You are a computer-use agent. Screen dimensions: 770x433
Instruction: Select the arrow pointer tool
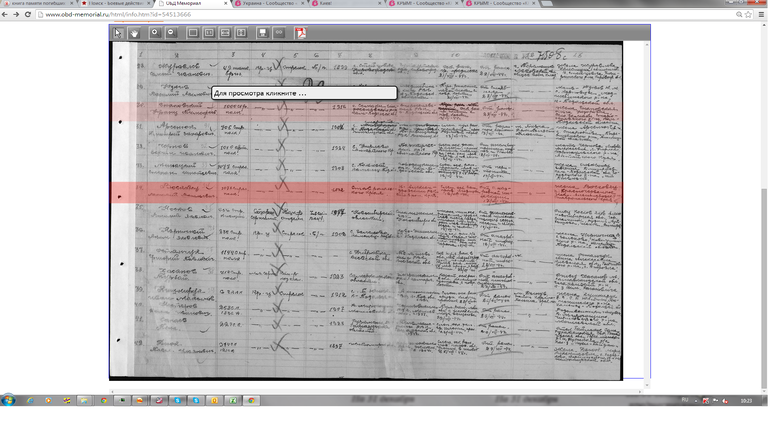point(118,33)
